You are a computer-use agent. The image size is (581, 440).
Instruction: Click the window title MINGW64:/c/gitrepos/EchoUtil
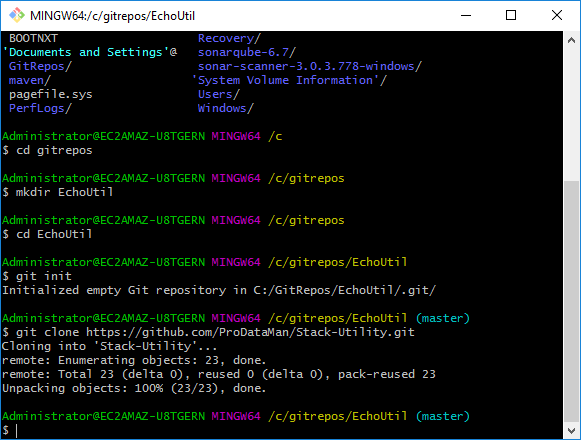112,16
